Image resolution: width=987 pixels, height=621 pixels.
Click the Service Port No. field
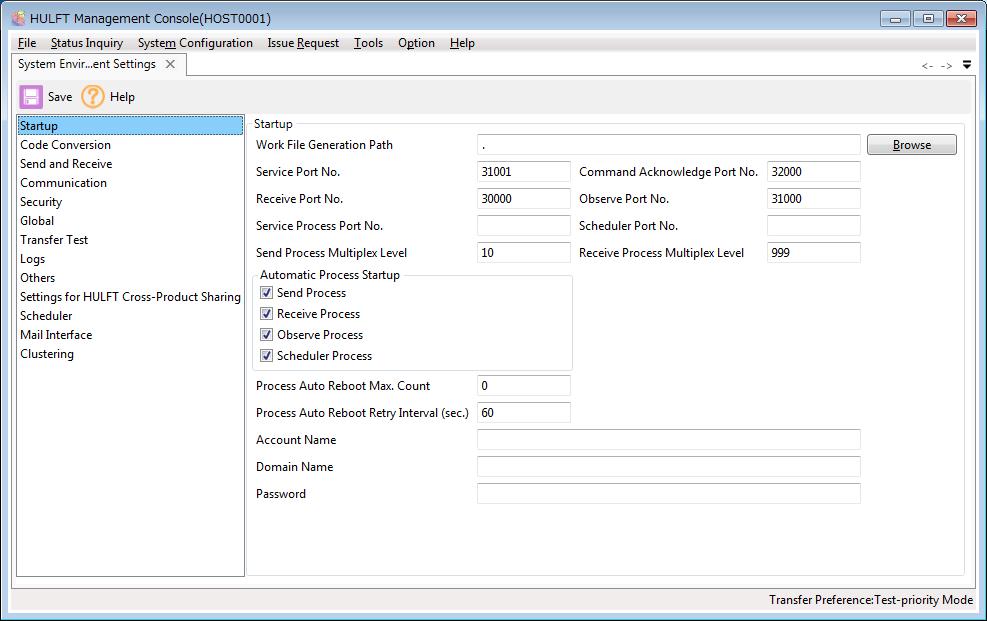click(x=524, y=172)
